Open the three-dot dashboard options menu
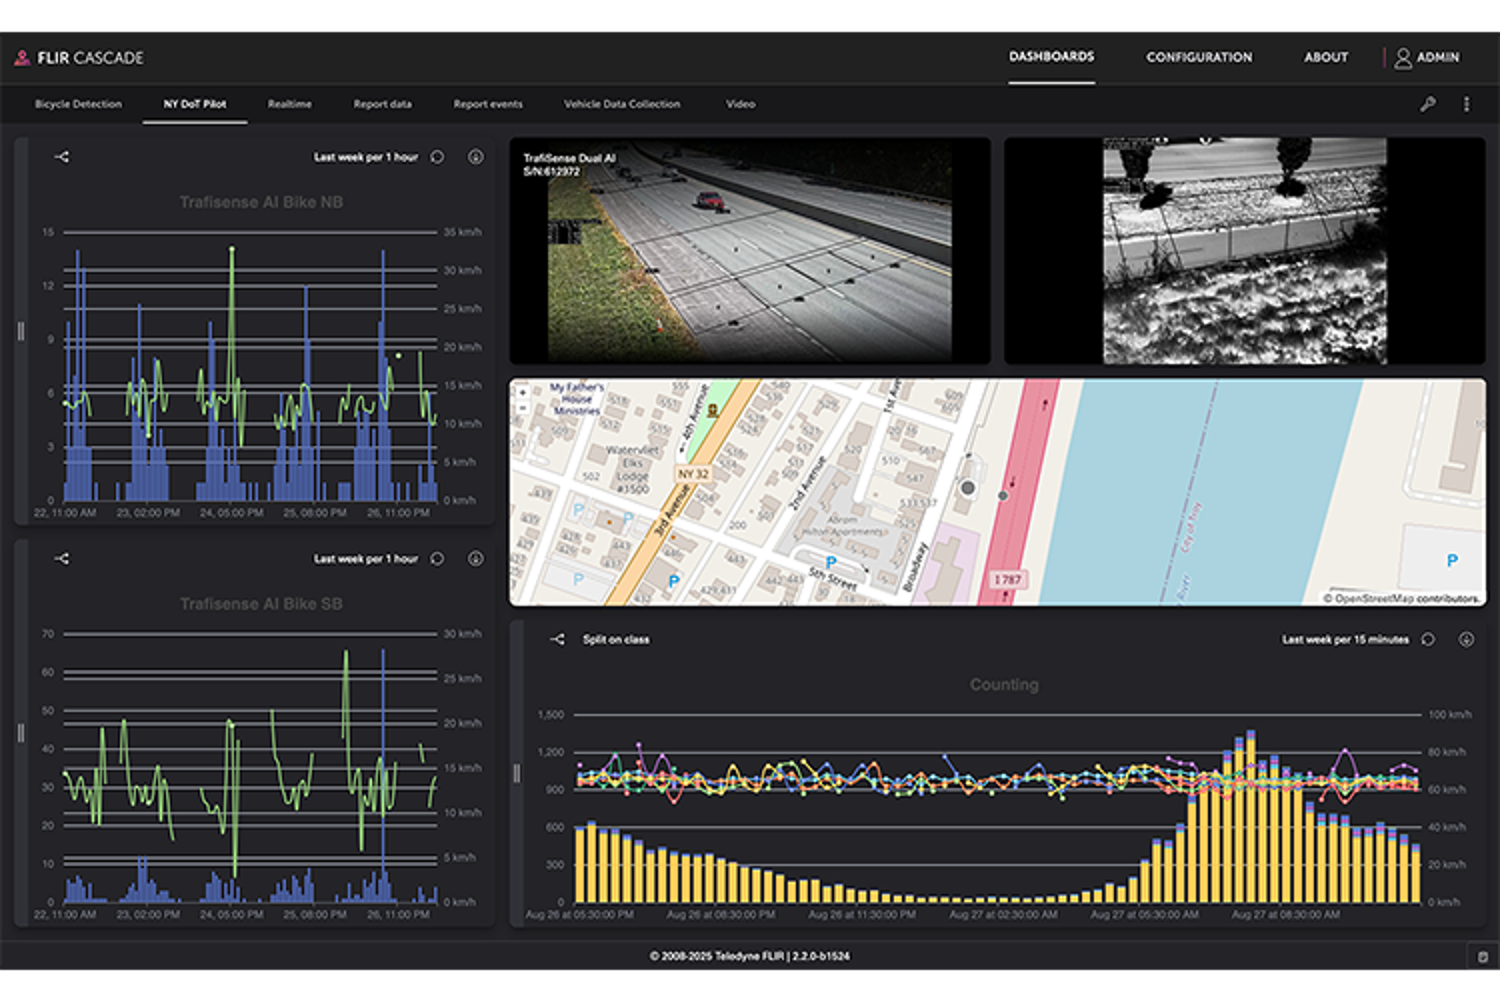 1466,104
